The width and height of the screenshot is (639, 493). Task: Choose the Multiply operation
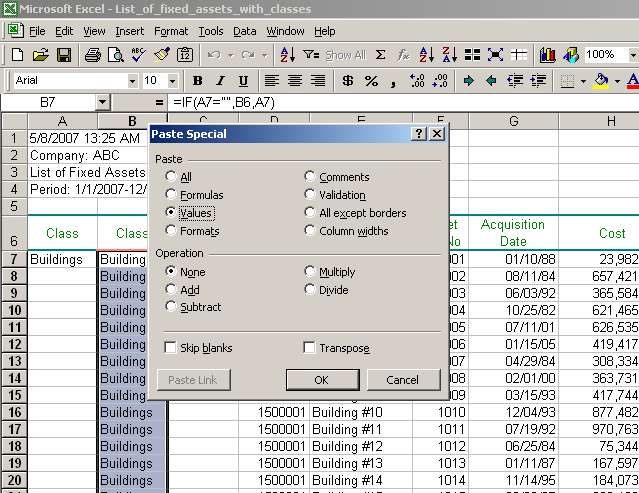coord(310,271)
